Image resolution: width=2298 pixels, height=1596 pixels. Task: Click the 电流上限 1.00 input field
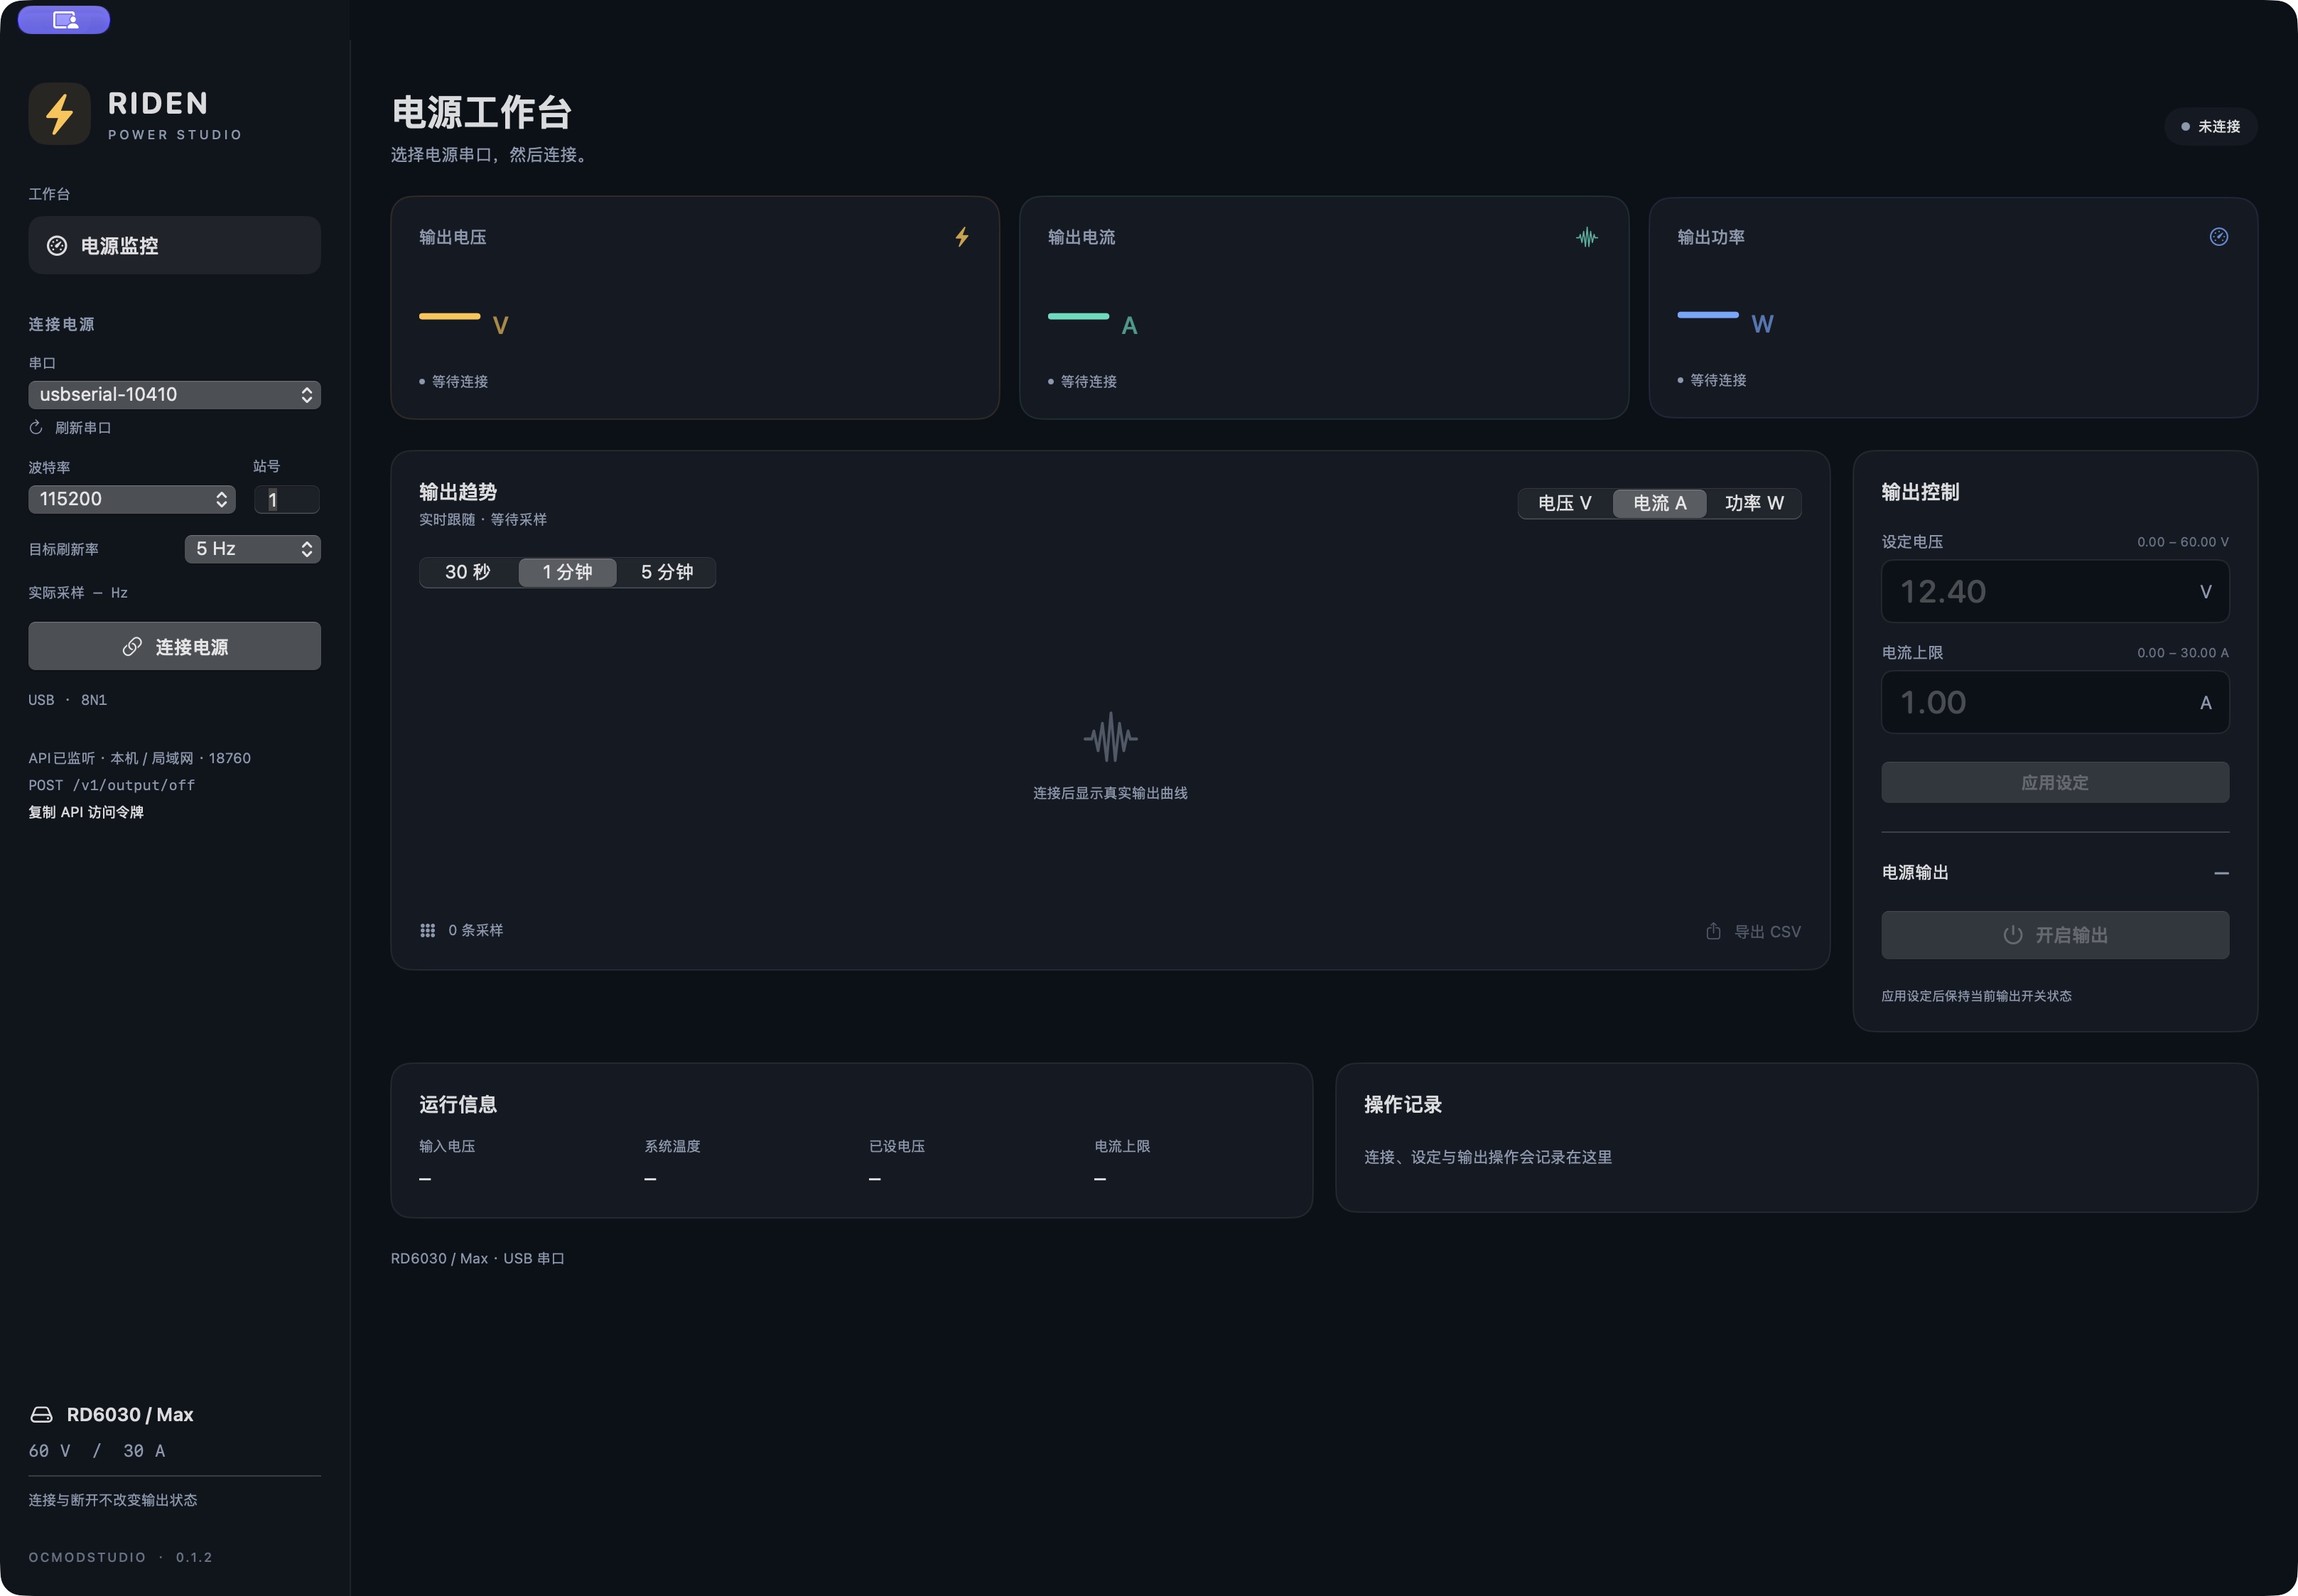pos(2055,702)
